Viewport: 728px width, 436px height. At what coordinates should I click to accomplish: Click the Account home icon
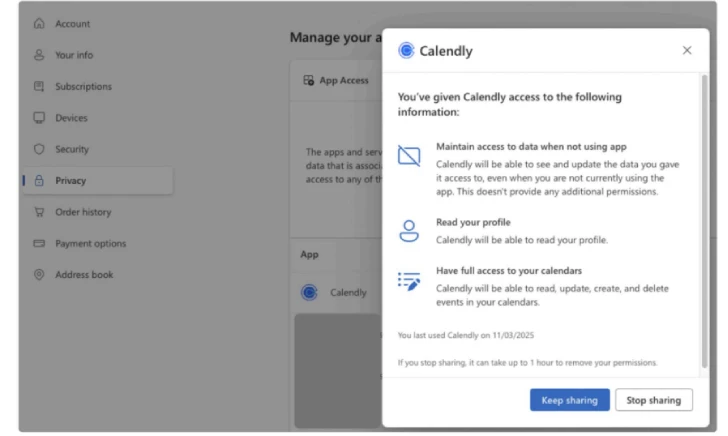39,23
